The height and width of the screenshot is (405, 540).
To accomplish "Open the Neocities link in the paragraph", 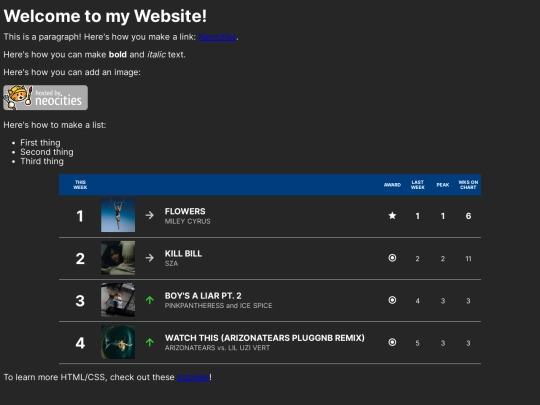I will (217, 37).
